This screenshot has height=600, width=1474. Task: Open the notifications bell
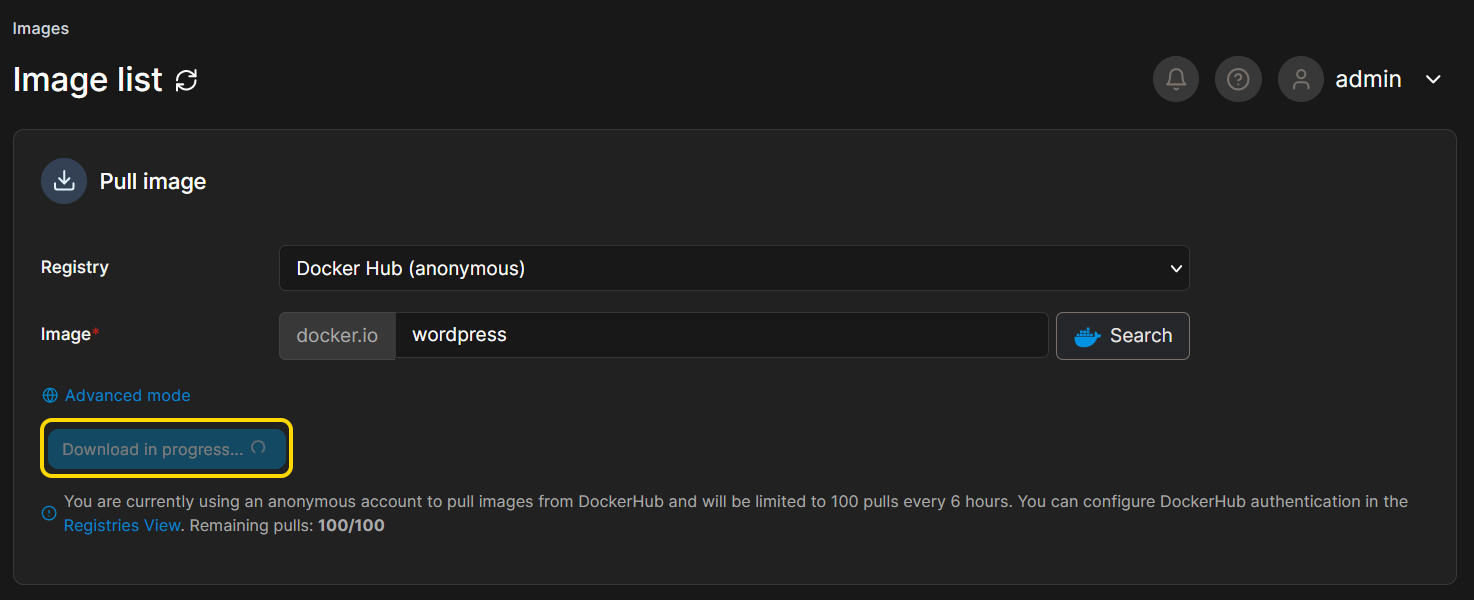coord(1176,79)
